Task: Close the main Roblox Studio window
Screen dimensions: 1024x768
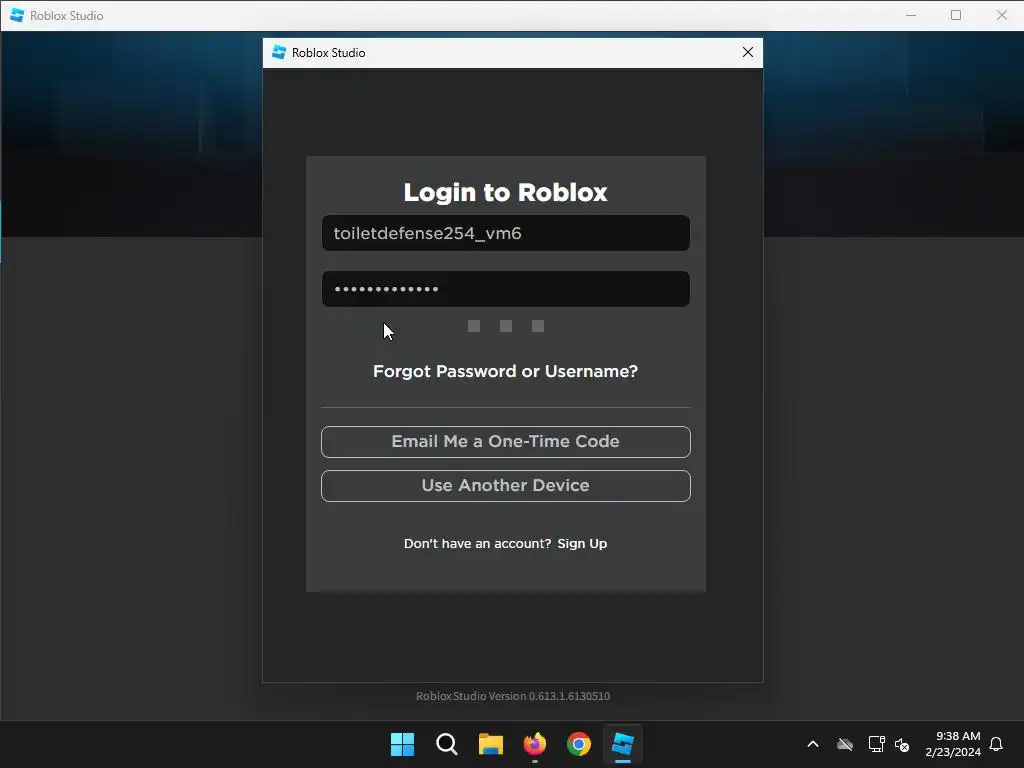Action: (x=1001, y=15)
